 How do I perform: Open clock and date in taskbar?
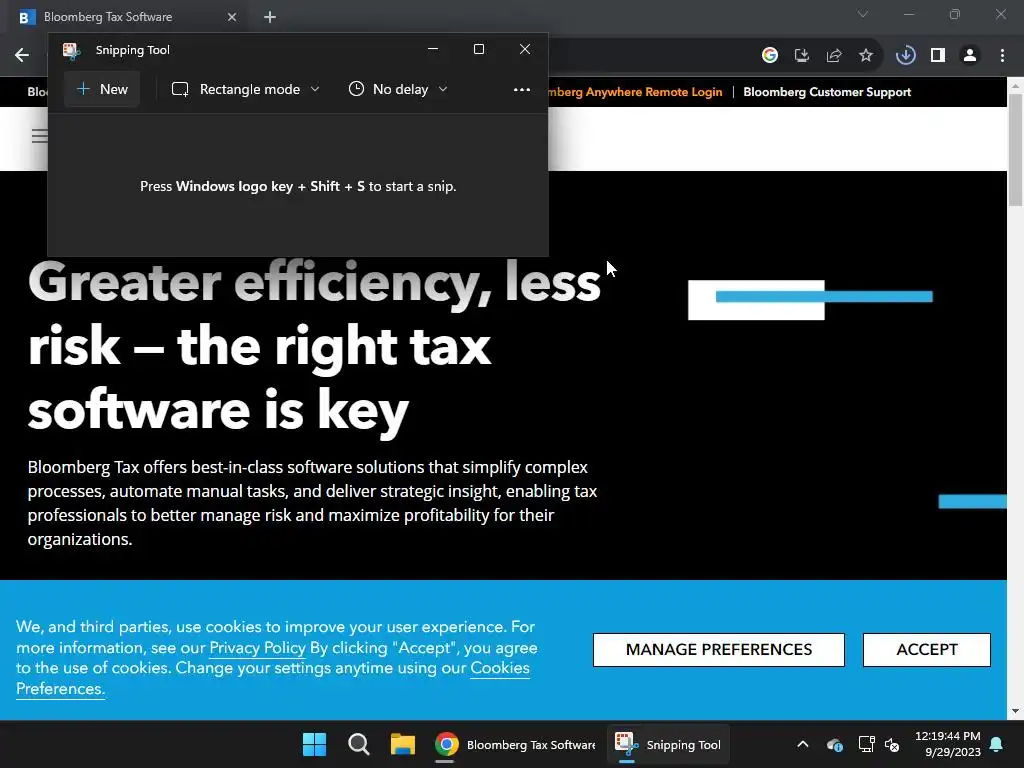[948, 744]
